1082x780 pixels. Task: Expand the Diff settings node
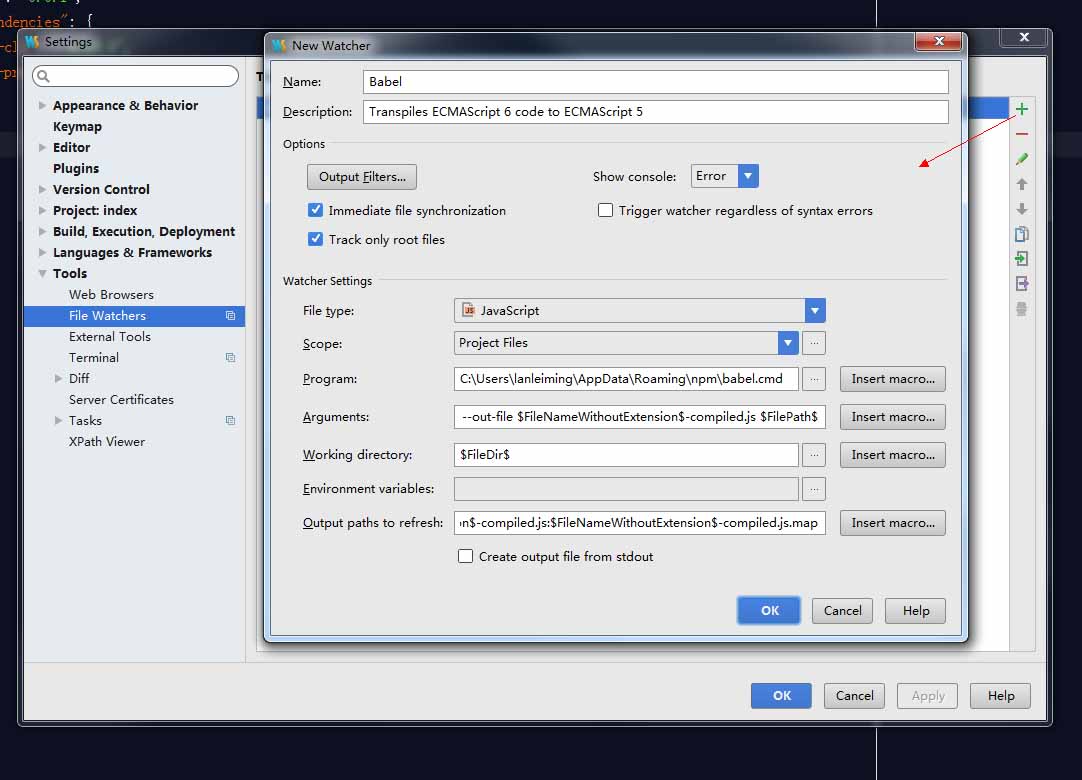(x=59, y=378)
